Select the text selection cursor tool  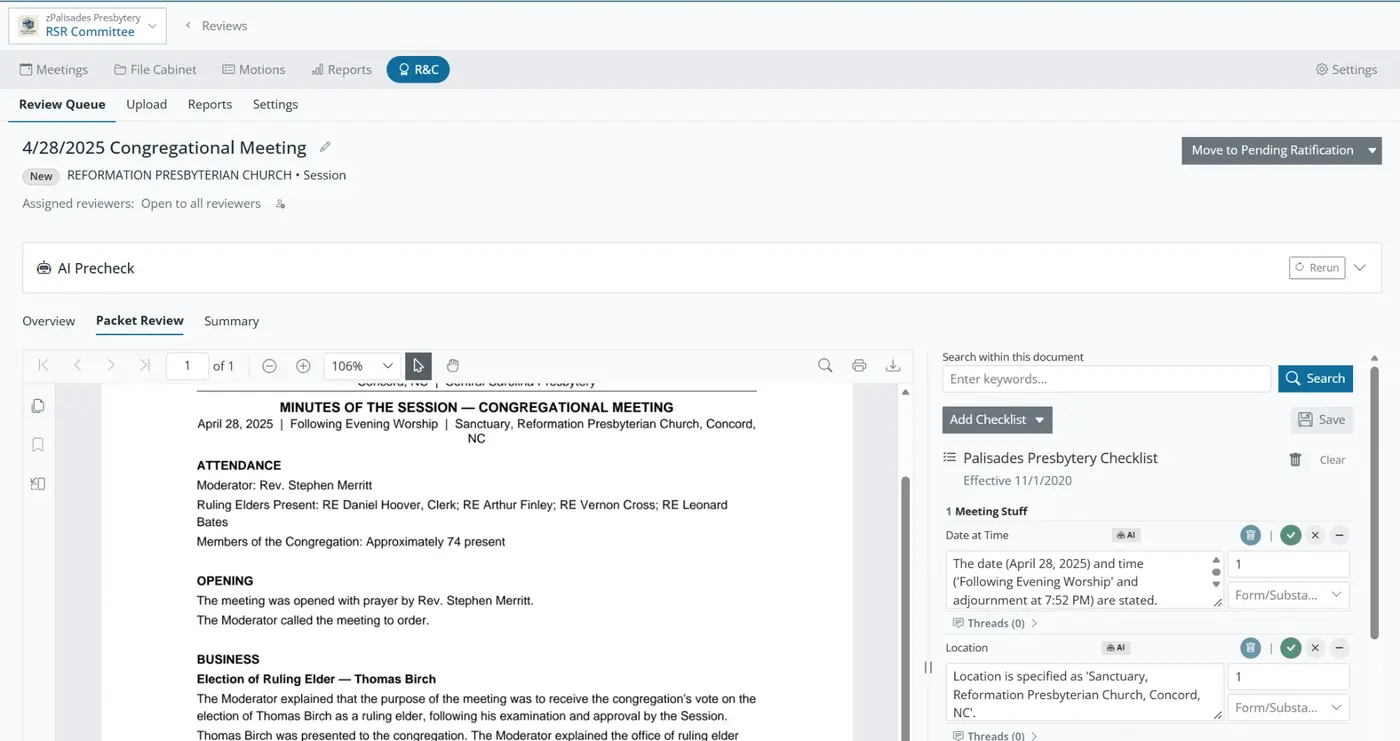click(418, 366)
